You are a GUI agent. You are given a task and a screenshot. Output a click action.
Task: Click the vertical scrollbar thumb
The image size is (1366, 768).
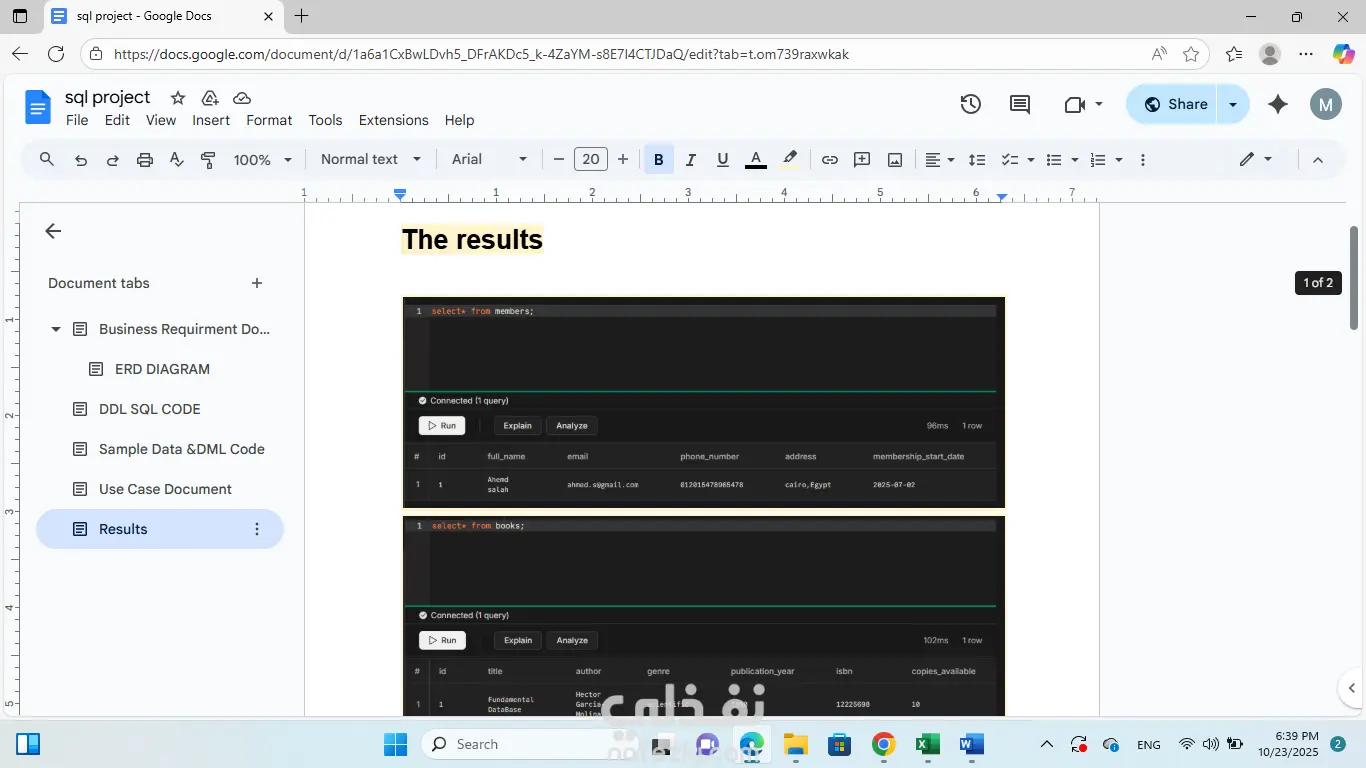point(1354,278)
